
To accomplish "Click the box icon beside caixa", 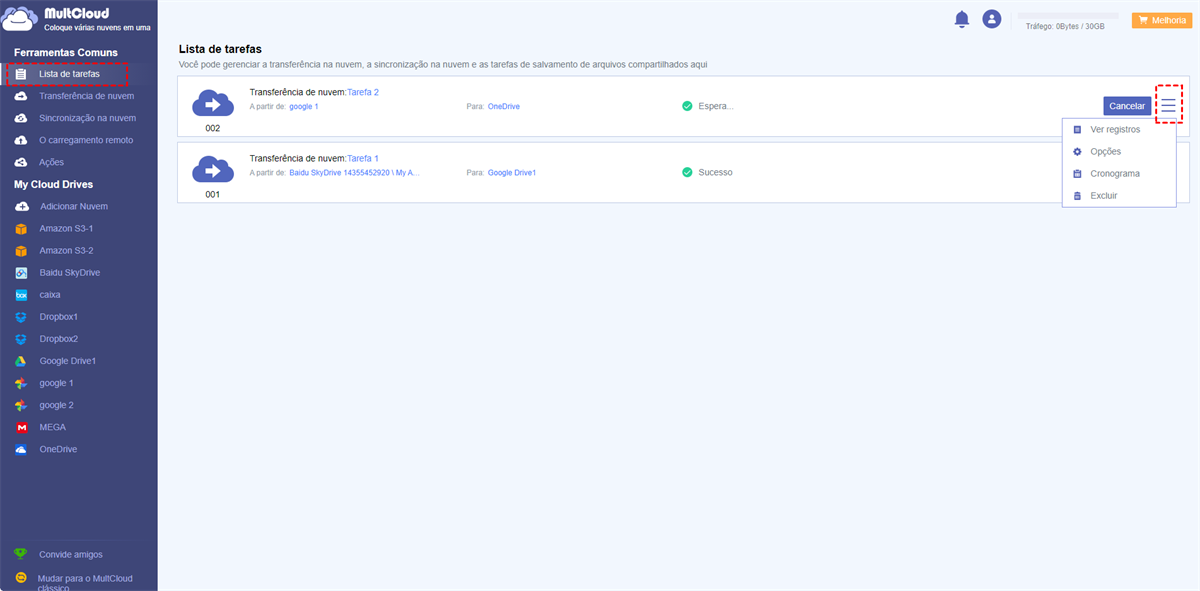I will tap(20, 295).
